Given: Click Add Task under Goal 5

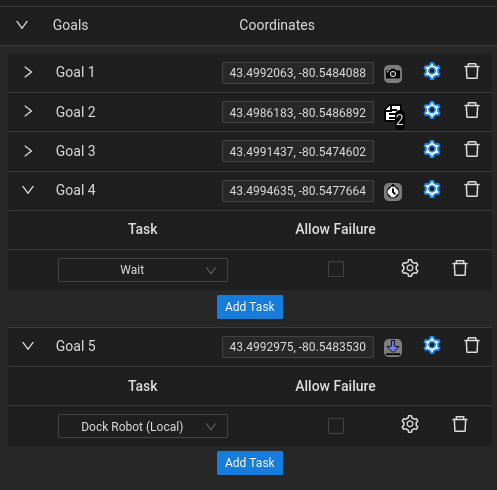Looking at the screenshot, I should [x=250, y=463].
